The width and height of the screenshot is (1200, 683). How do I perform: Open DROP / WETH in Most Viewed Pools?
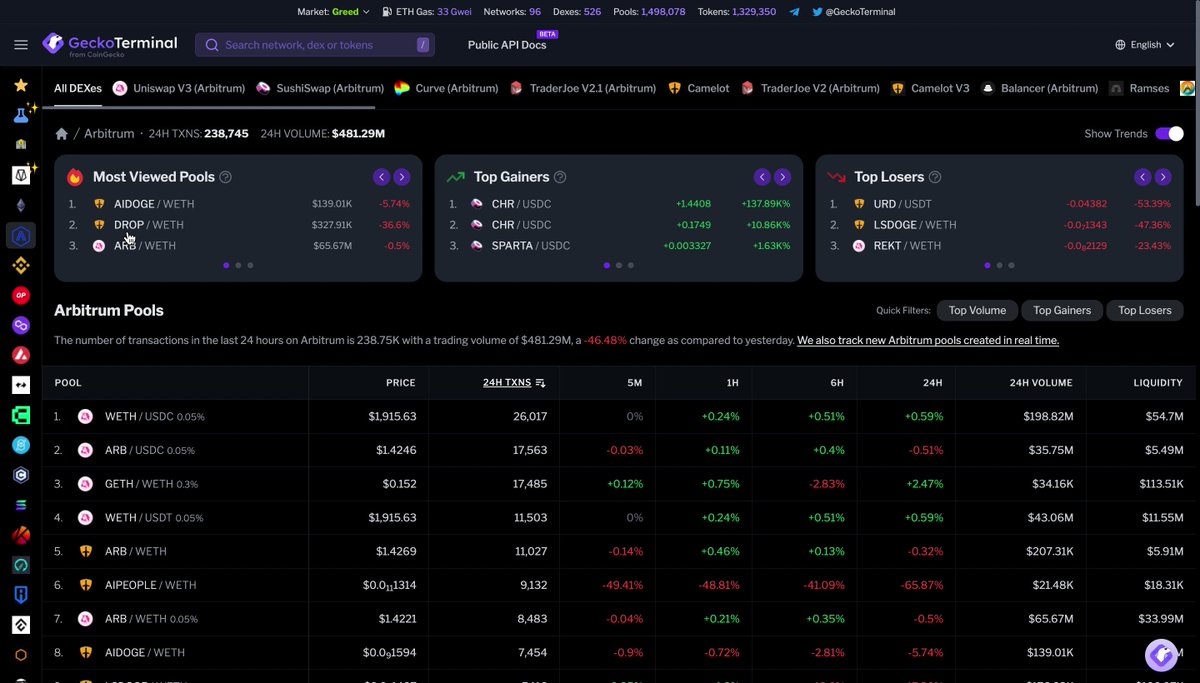pyautogui.click(x=238, y=225)
